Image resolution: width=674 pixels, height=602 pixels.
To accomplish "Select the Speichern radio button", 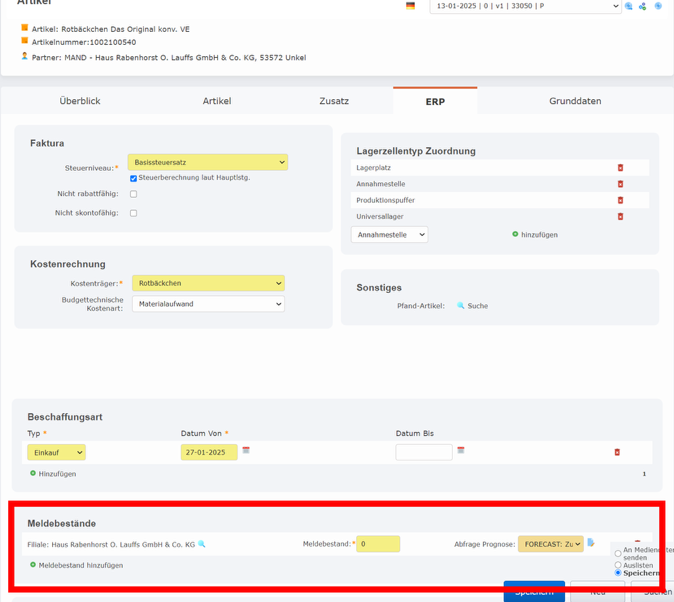I will click(x=618, y=573).
